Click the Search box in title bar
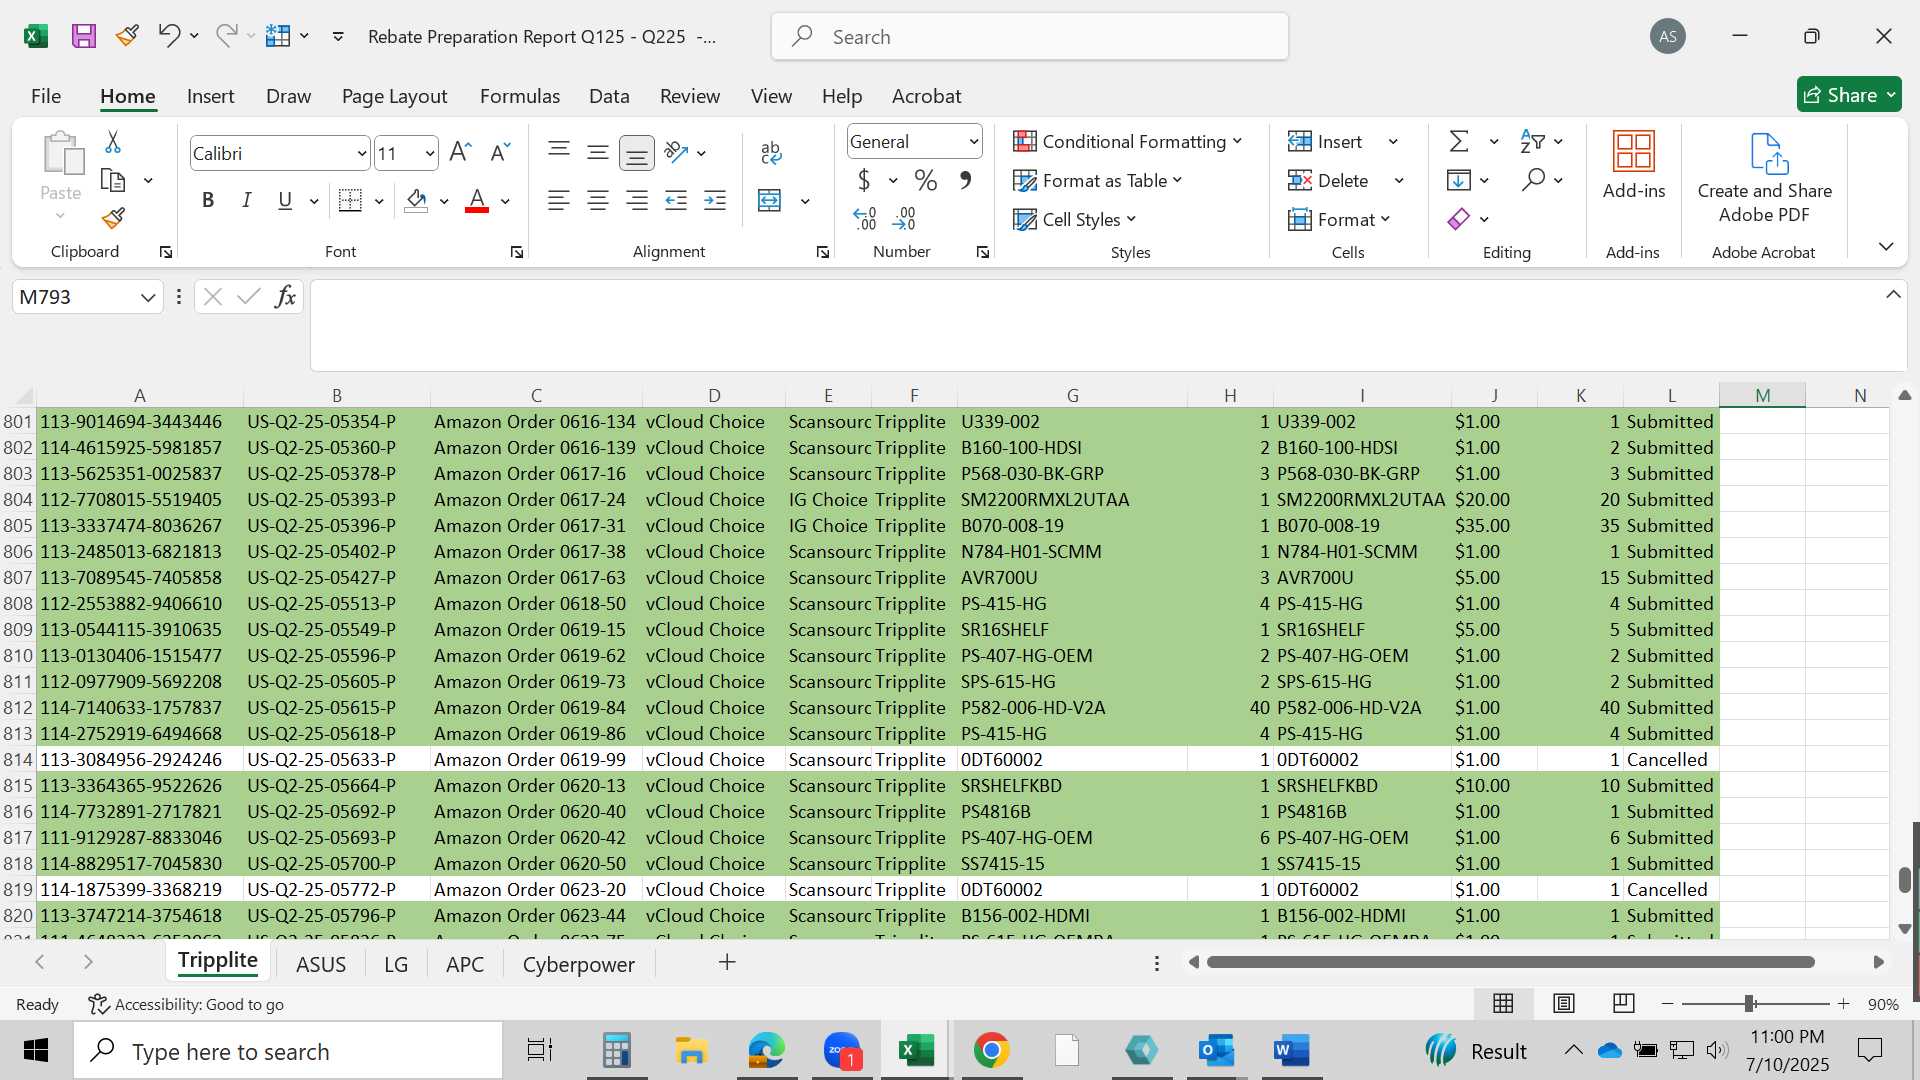 [x=1029, y=37]
